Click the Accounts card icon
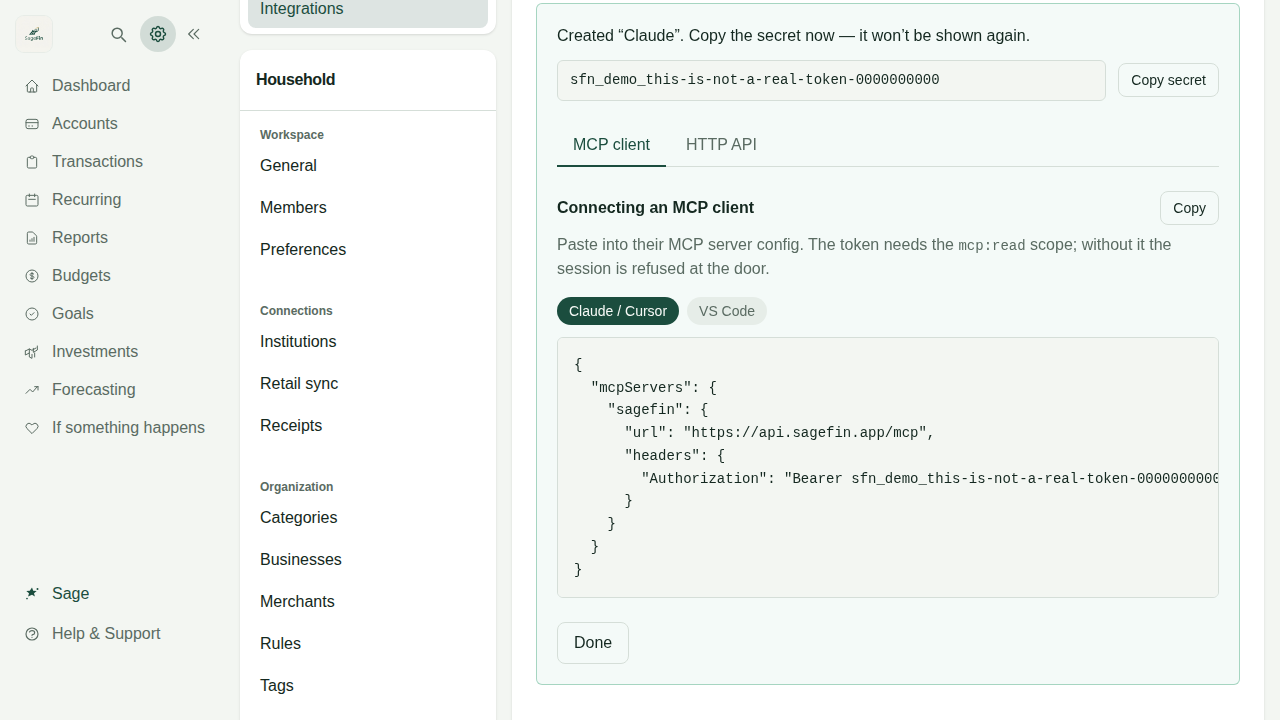This screenshot has width=1280, height=720. pyautogui.click(x=32, y=124)
